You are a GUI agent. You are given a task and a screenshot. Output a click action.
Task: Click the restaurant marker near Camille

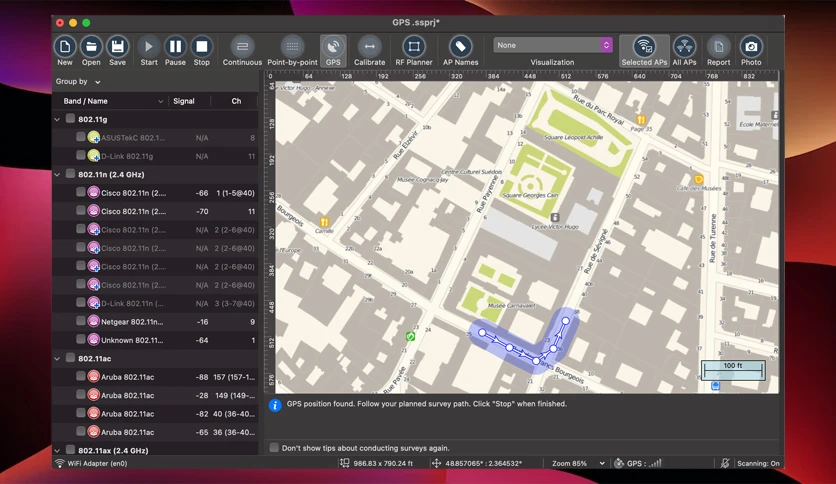click(x=324, y=222)
